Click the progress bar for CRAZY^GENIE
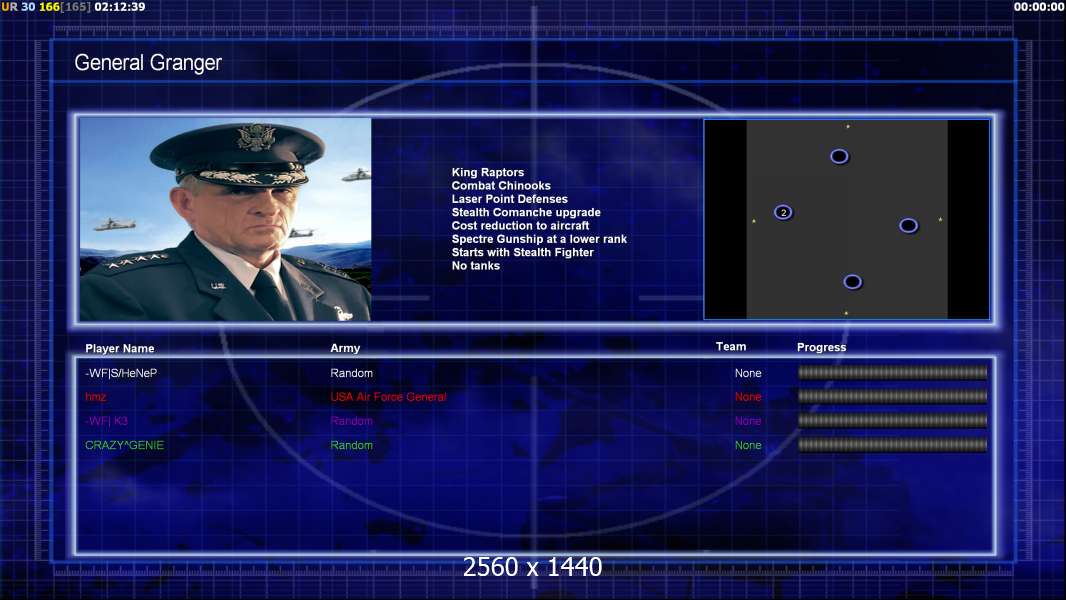 (x=892, y=445)
